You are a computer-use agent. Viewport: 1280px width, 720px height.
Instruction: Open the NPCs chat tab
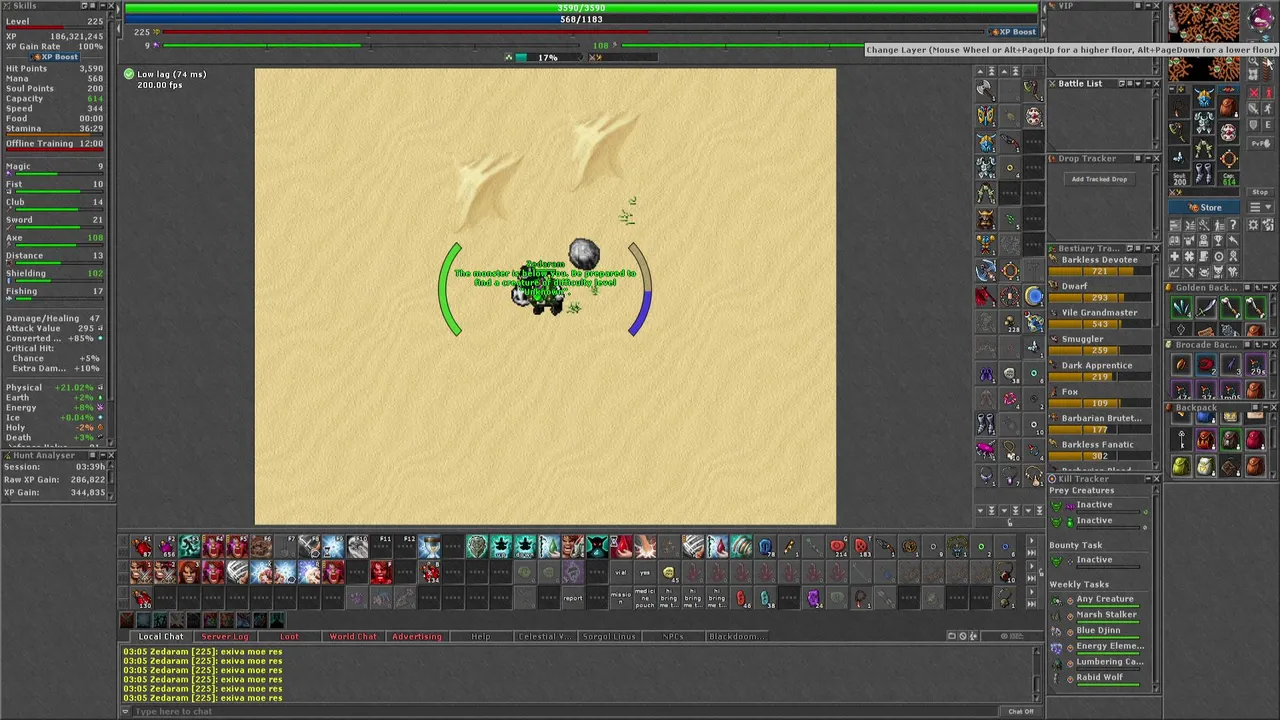673,636
